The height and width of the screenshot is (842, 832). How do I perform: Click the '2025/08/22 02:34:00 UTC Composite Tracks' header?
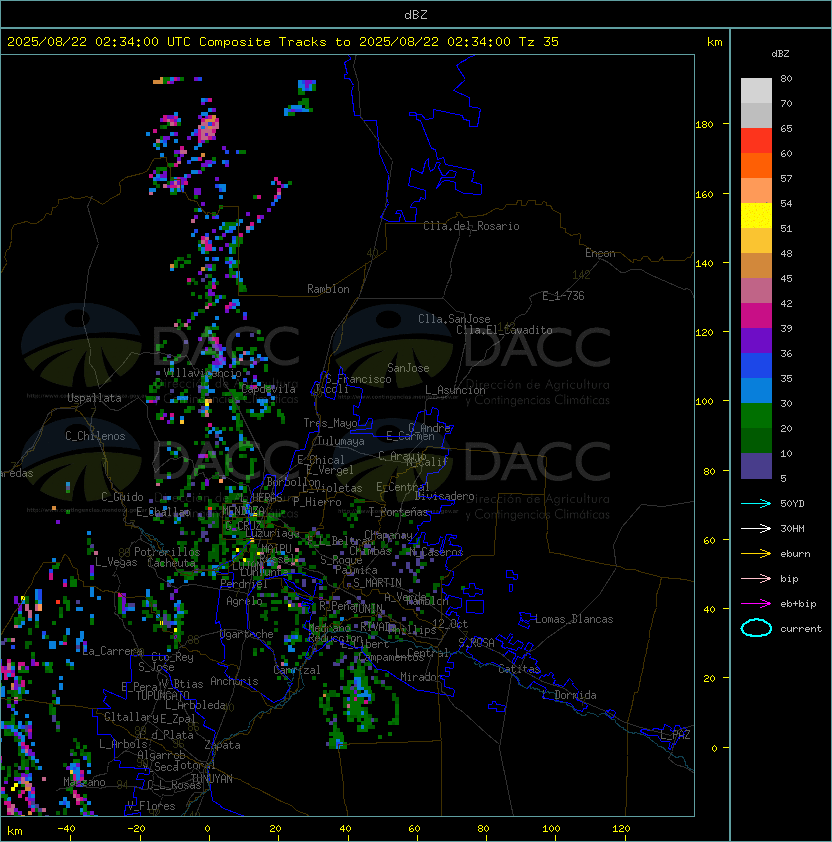(x=167, y=42)
